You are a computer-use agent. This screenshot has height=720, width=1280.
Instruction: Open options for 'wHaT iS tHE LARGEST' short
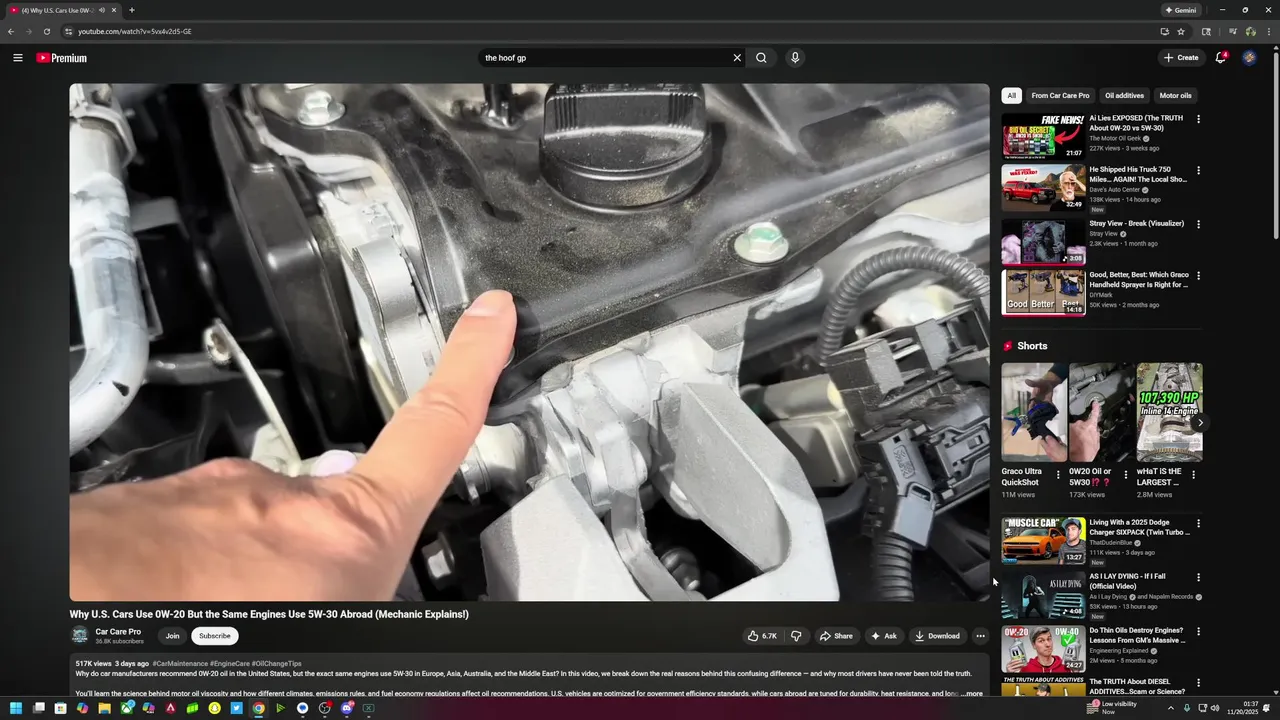point(1193,475)
